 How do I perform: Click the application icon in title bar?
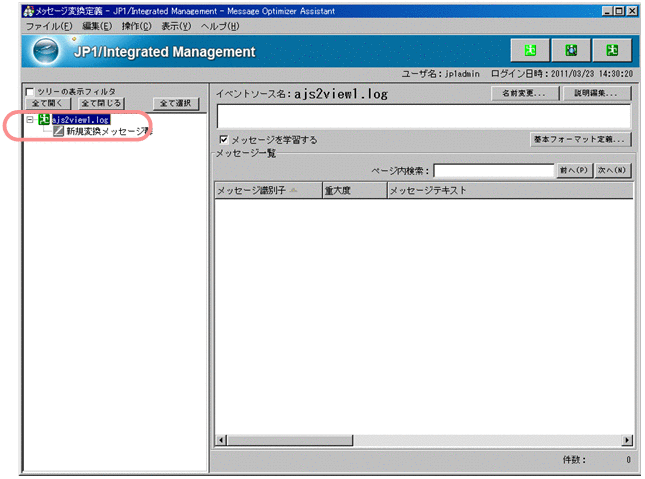click(28, 11)
